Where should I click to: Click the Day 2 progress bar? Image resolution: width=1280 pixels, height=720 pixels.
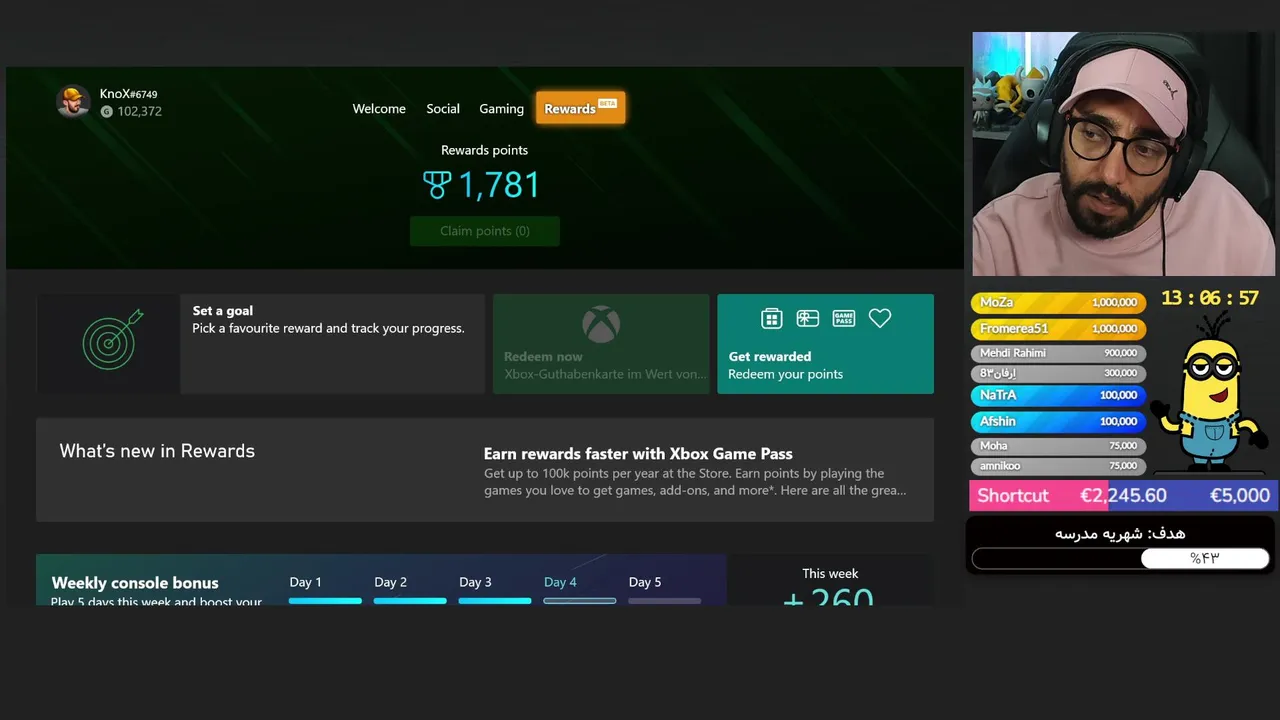click(x=410, y=601)
